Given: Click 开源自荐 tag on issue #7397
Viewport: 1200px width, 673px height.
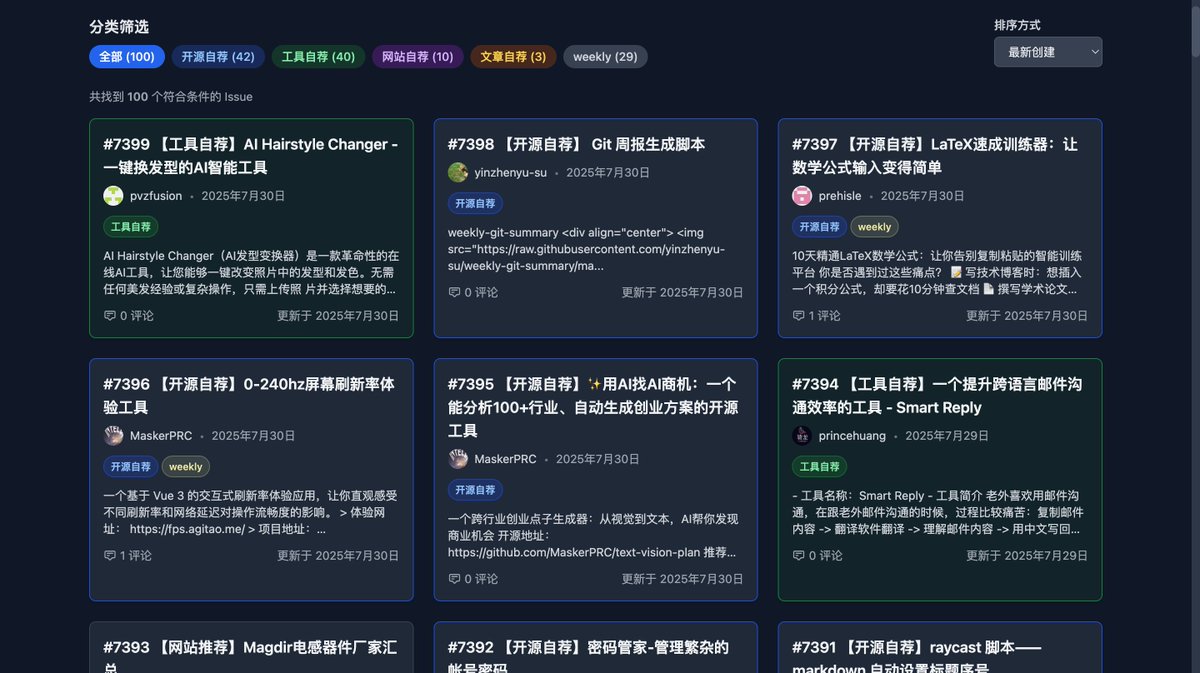Looking at the screenshot, I should click(819, 227).
